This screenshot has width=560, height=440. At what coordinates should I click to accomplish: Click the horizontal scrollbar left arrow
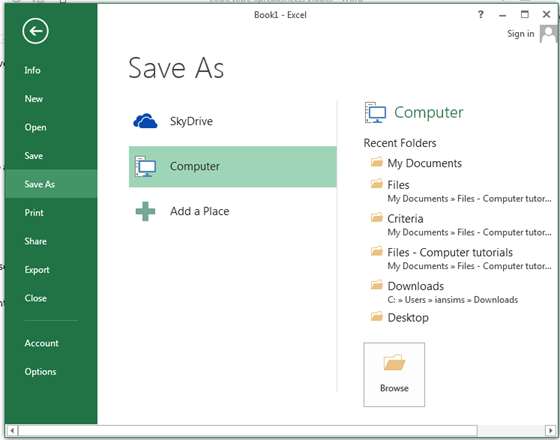[x=12, y=430]
